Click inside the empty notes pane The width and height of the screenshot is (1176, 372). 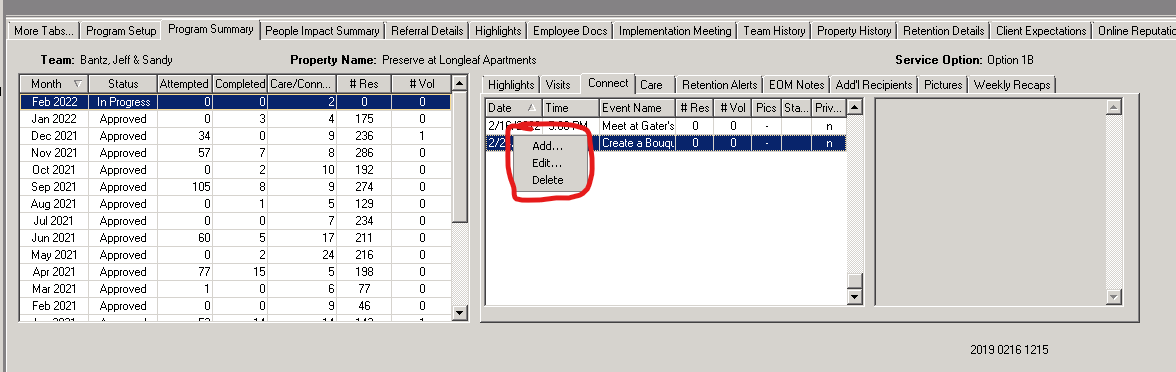click(x=991, y=202)
